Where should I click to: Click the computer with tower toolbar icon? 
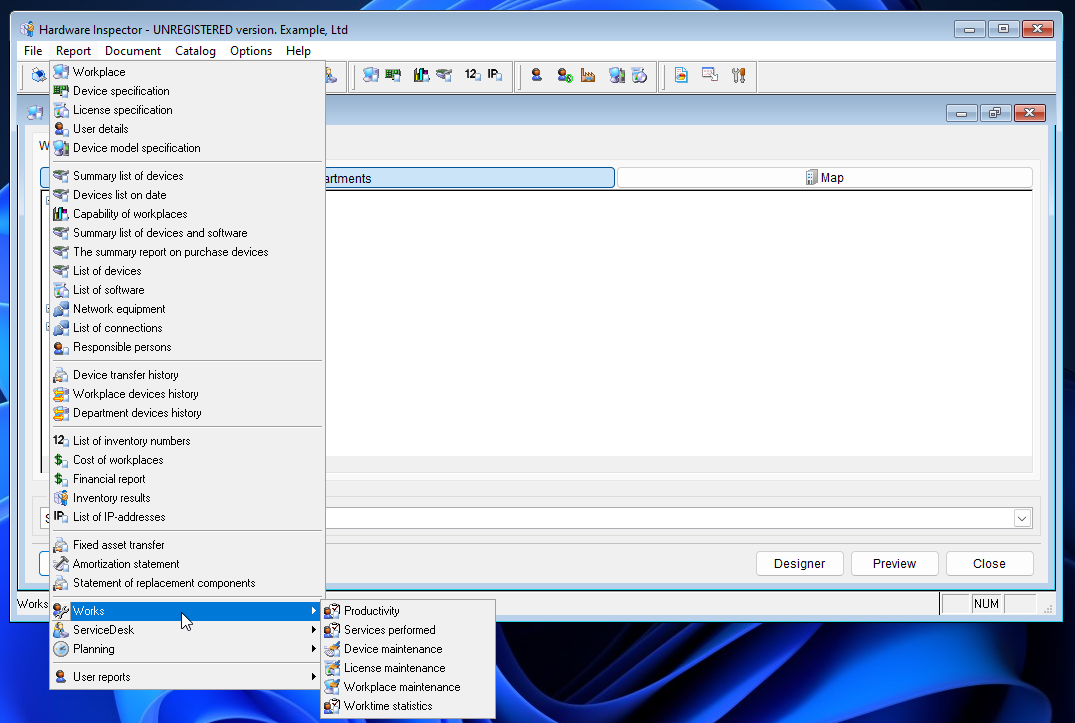(x=616, y=75)
